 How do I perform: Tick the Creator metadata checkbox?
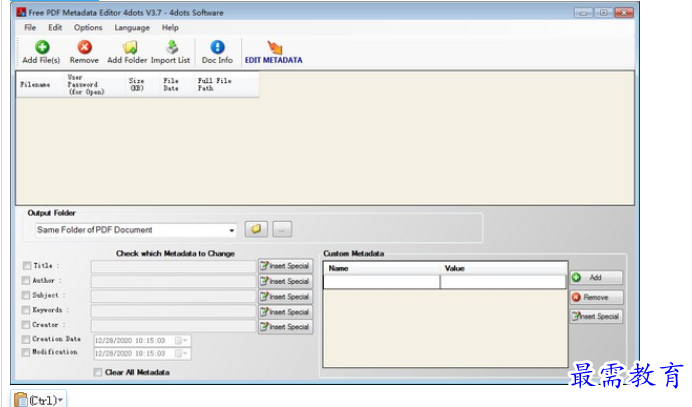pyautogui.click(x=26, y=324)
